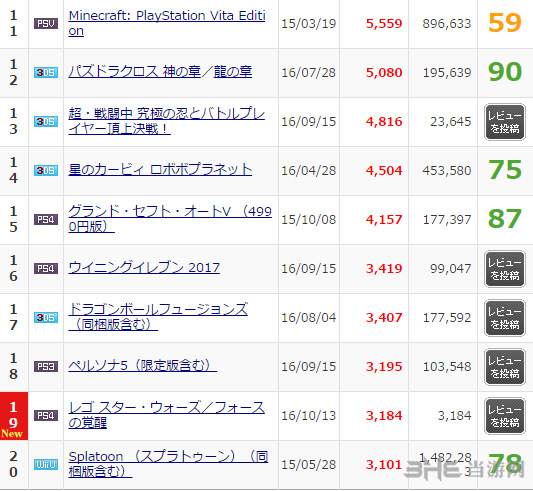Click the review score 75 for 星のカービィ
This screenshot has width=533, height=491.
505,170
